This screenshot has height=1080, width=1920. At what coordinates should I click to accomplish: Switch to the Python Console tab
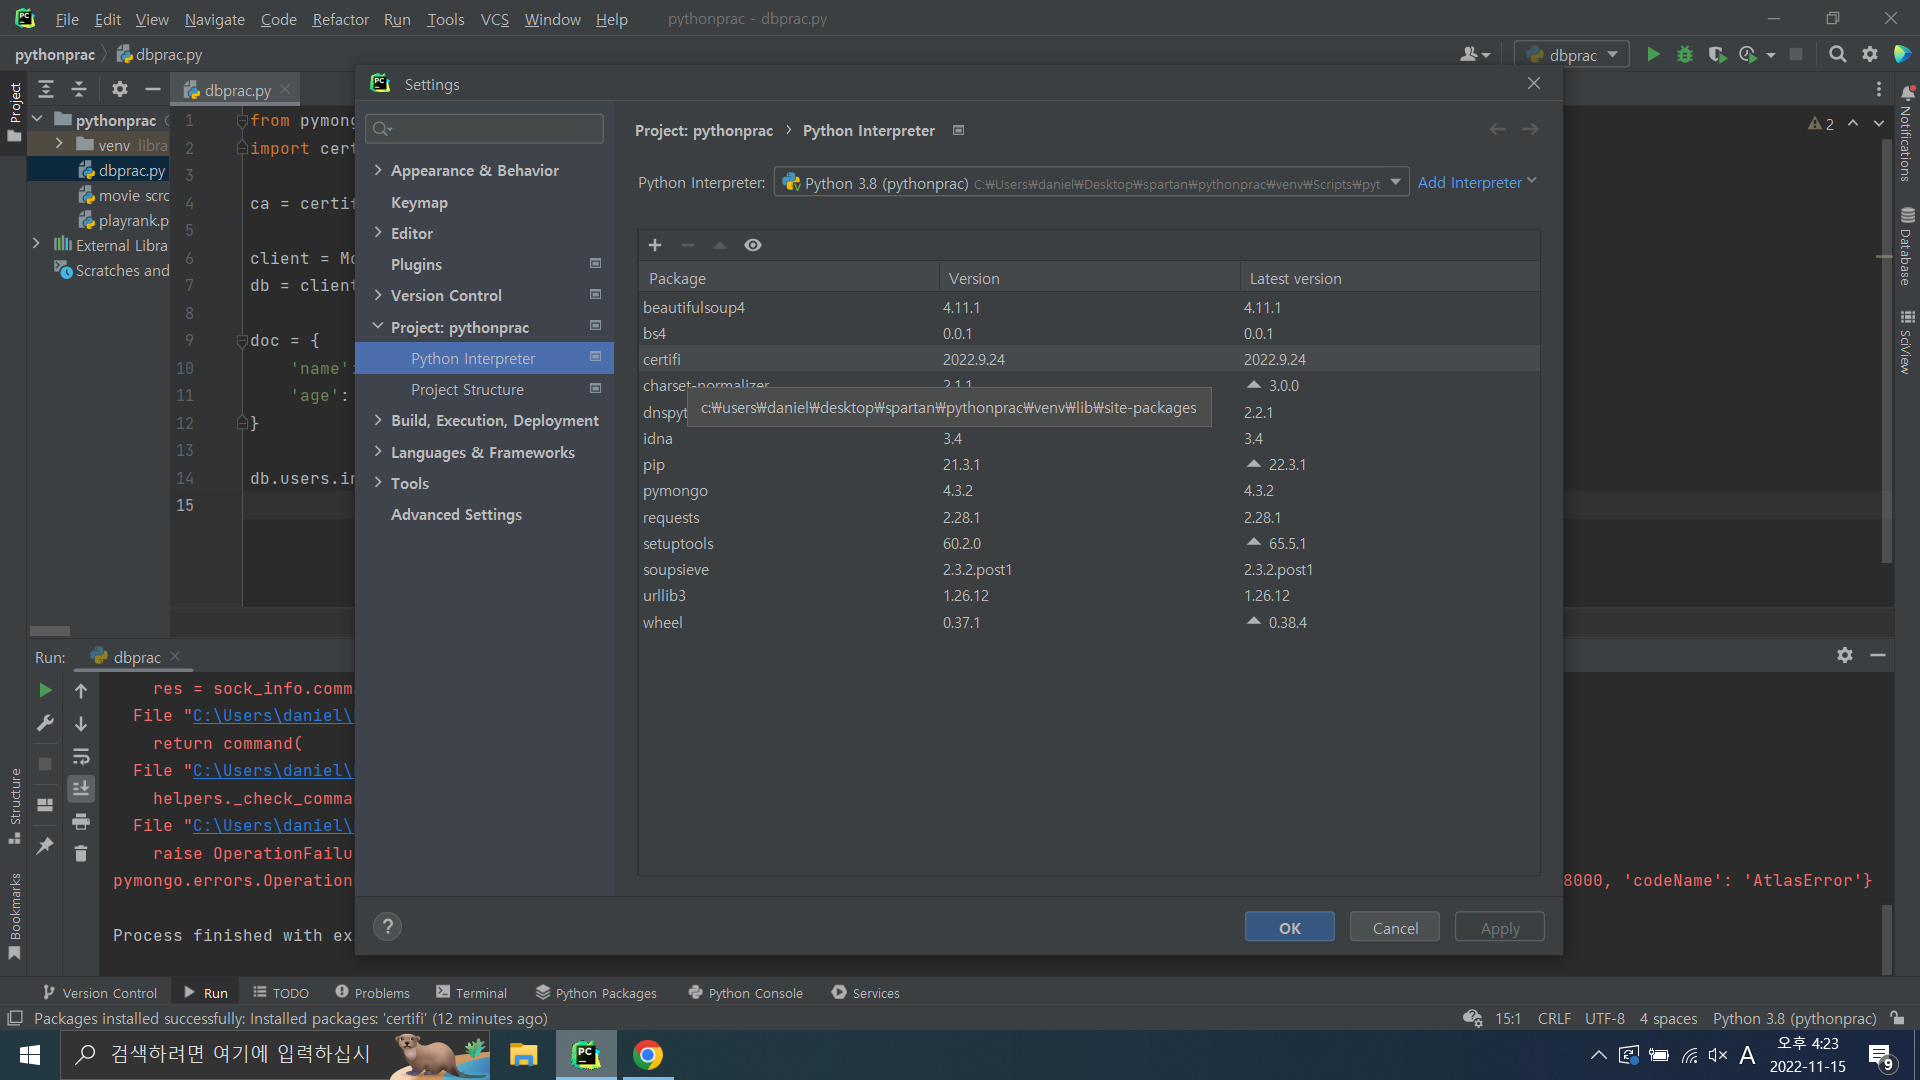point(746,993)
